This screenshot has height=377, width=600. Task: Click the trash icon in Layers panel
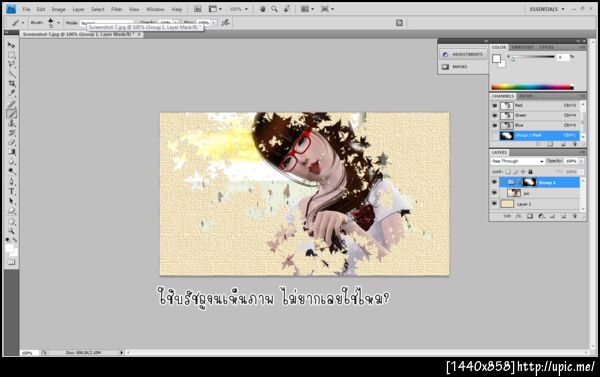point(575,216)
